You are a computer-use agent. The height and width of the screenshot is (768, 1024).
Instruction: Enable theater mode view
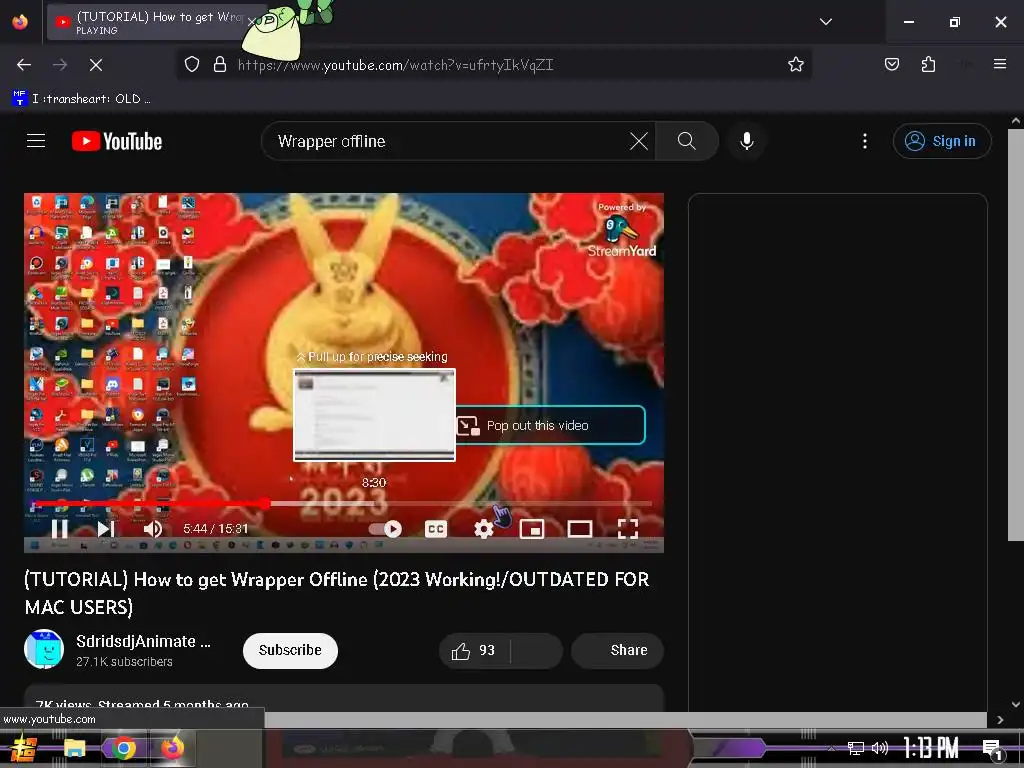tap(579, 528)
